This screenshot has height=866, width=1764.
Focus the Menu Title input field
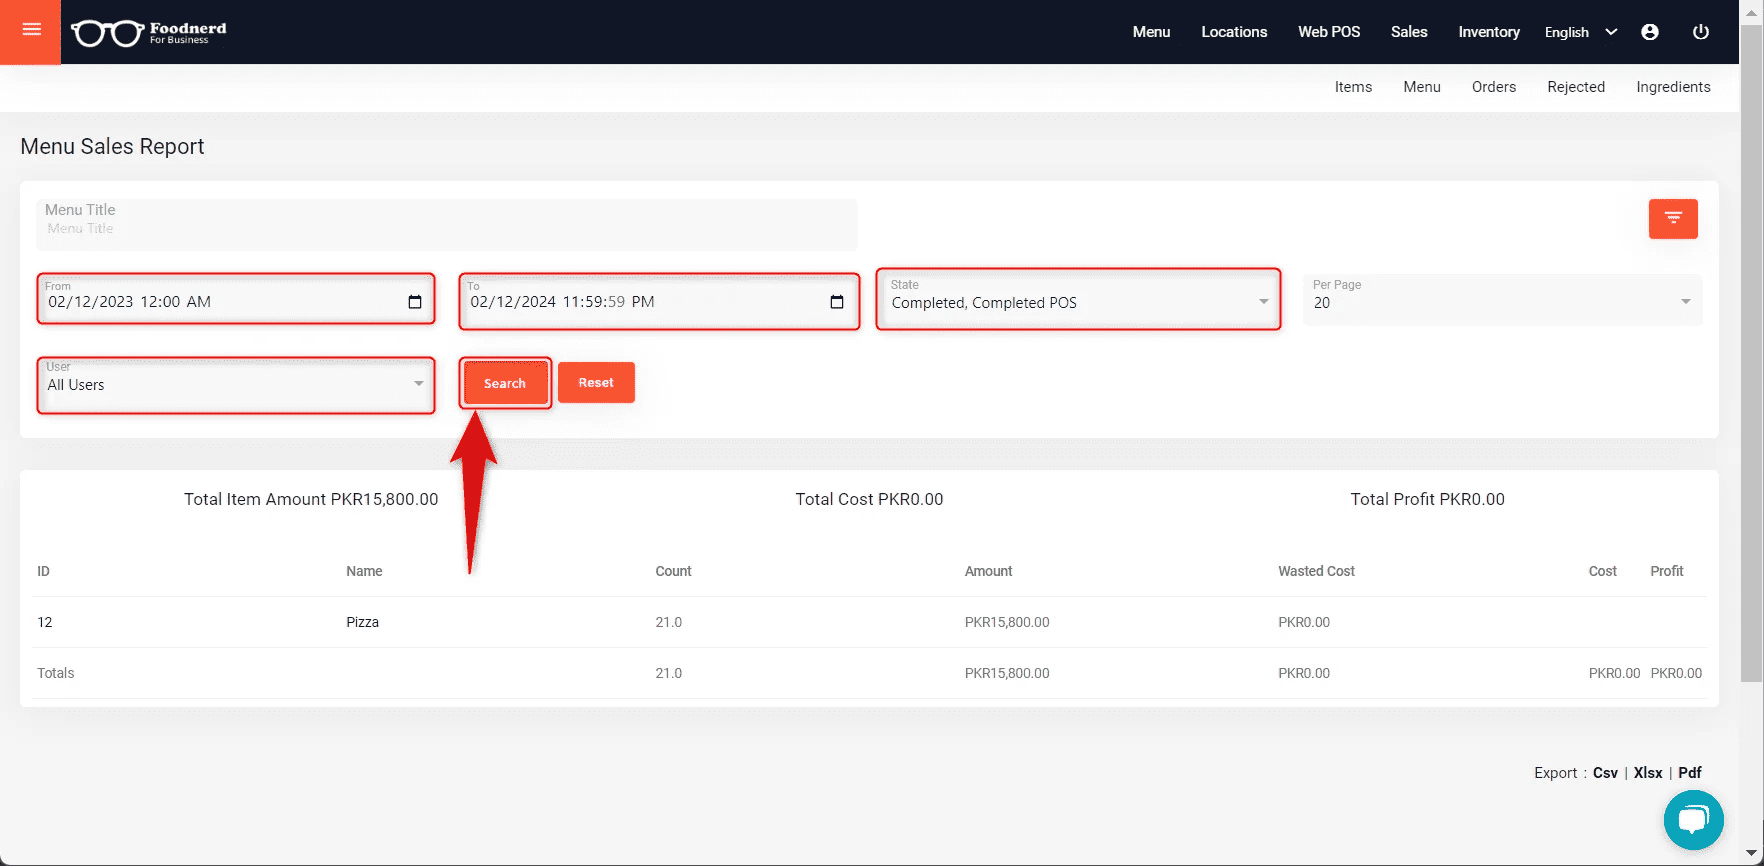click(x=447, y=225)
